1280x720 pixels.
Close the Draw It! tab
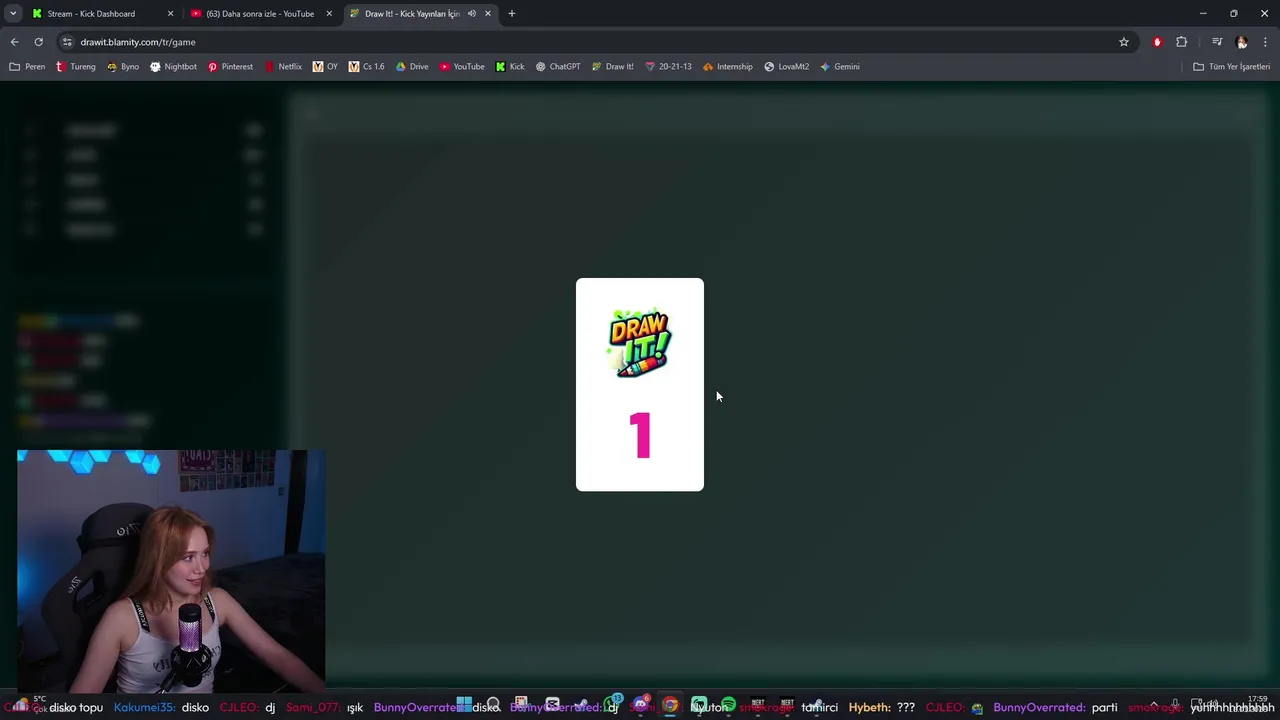488,14
